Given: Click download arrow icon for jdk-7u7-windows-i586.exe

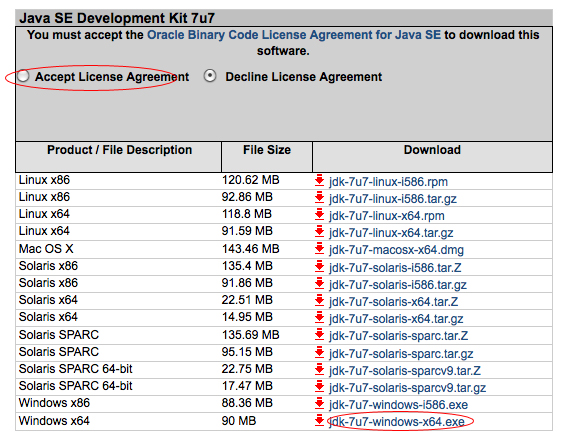Looking at the screenshot, I should pyautogui.click(x=319, y=403).
